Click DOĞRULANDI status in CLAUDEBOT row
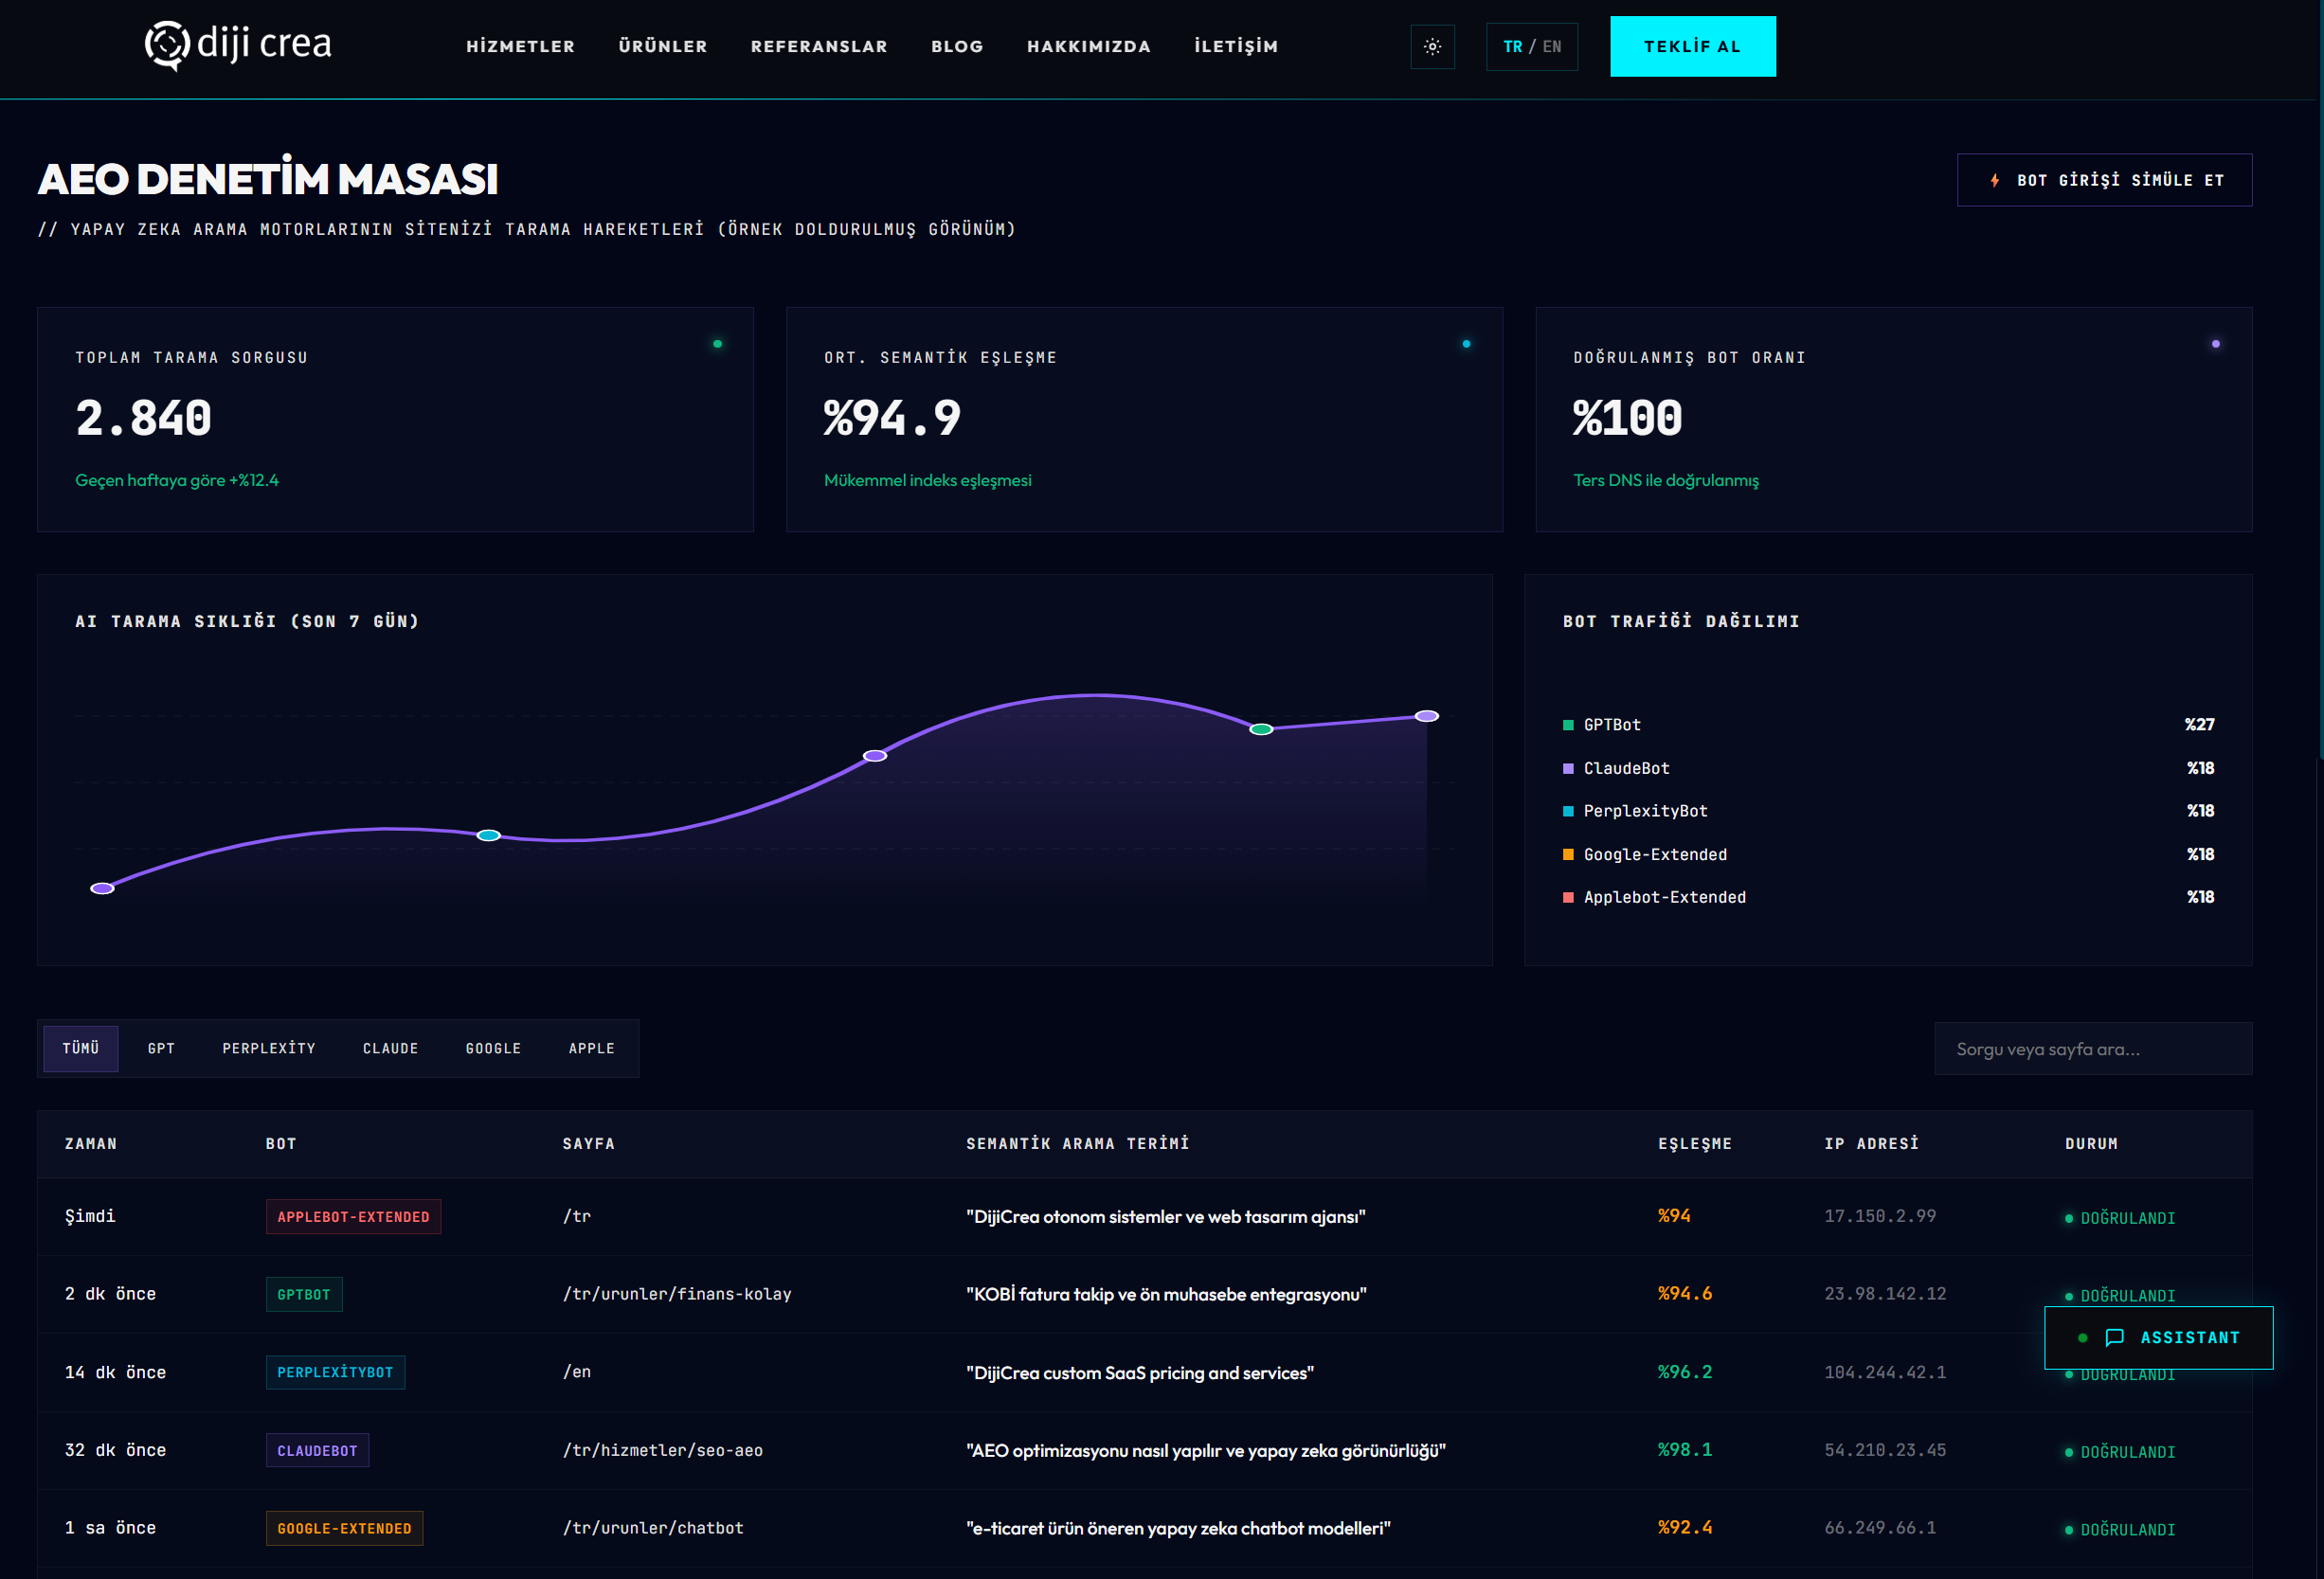Screen dimensions: 2324x1579 click(x=2120, y=1452)
